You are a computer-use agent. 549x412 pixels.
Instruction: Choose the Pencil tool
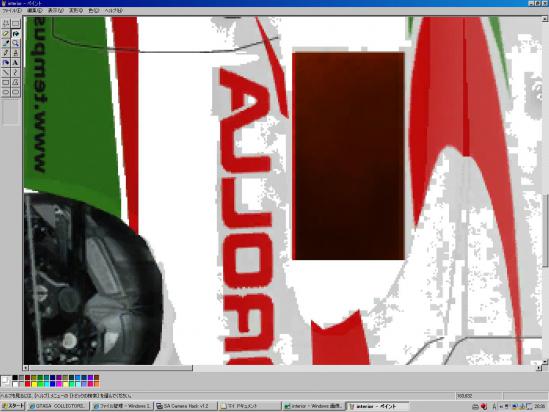tap(6, 53)
